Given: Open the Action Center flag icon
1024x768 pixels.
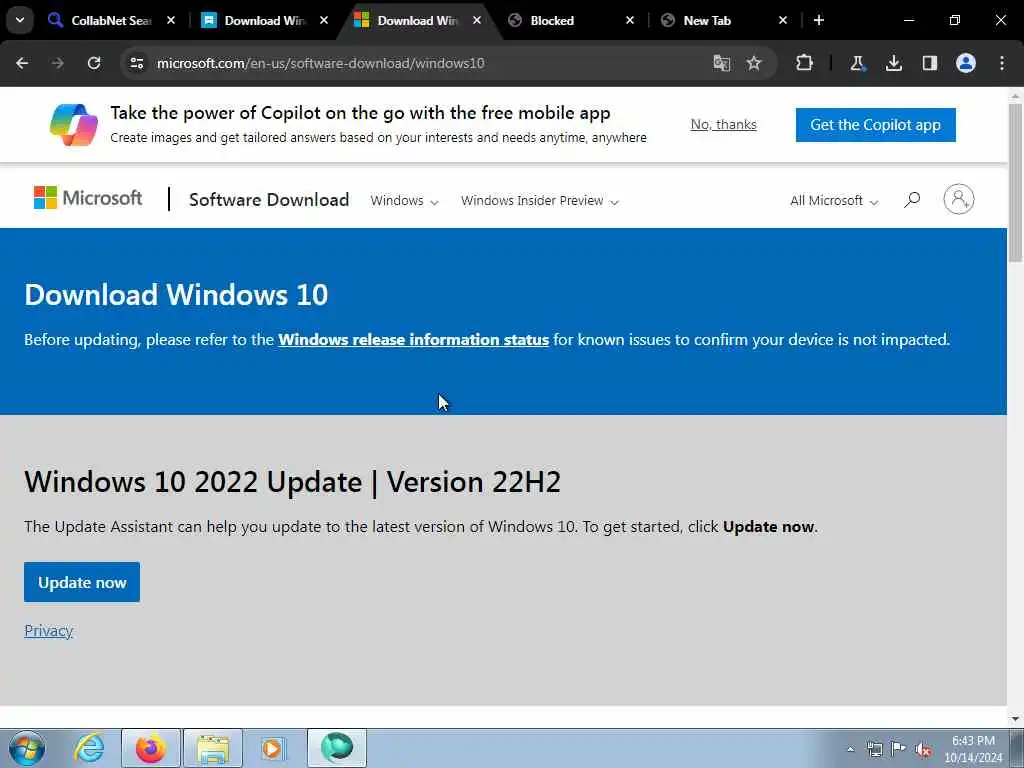Looking at the screenshot, I should point(899,749).
